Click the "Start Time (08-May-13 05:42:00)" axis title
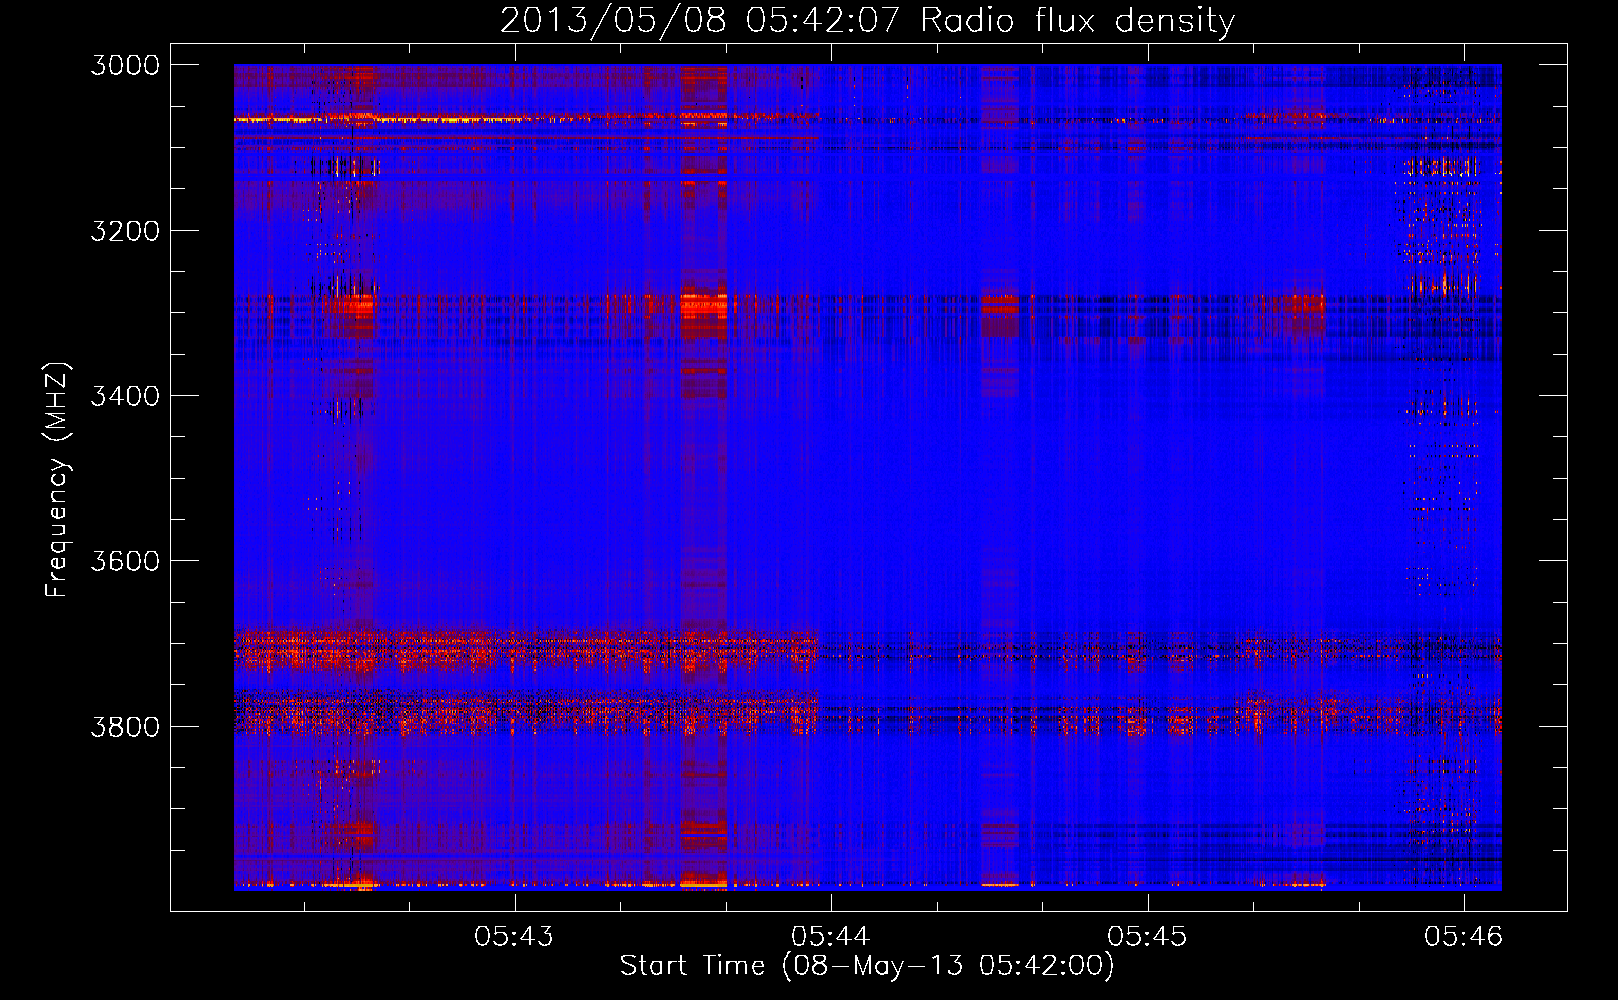This screenshot has height=1000, width=1618. click(867, 966)
